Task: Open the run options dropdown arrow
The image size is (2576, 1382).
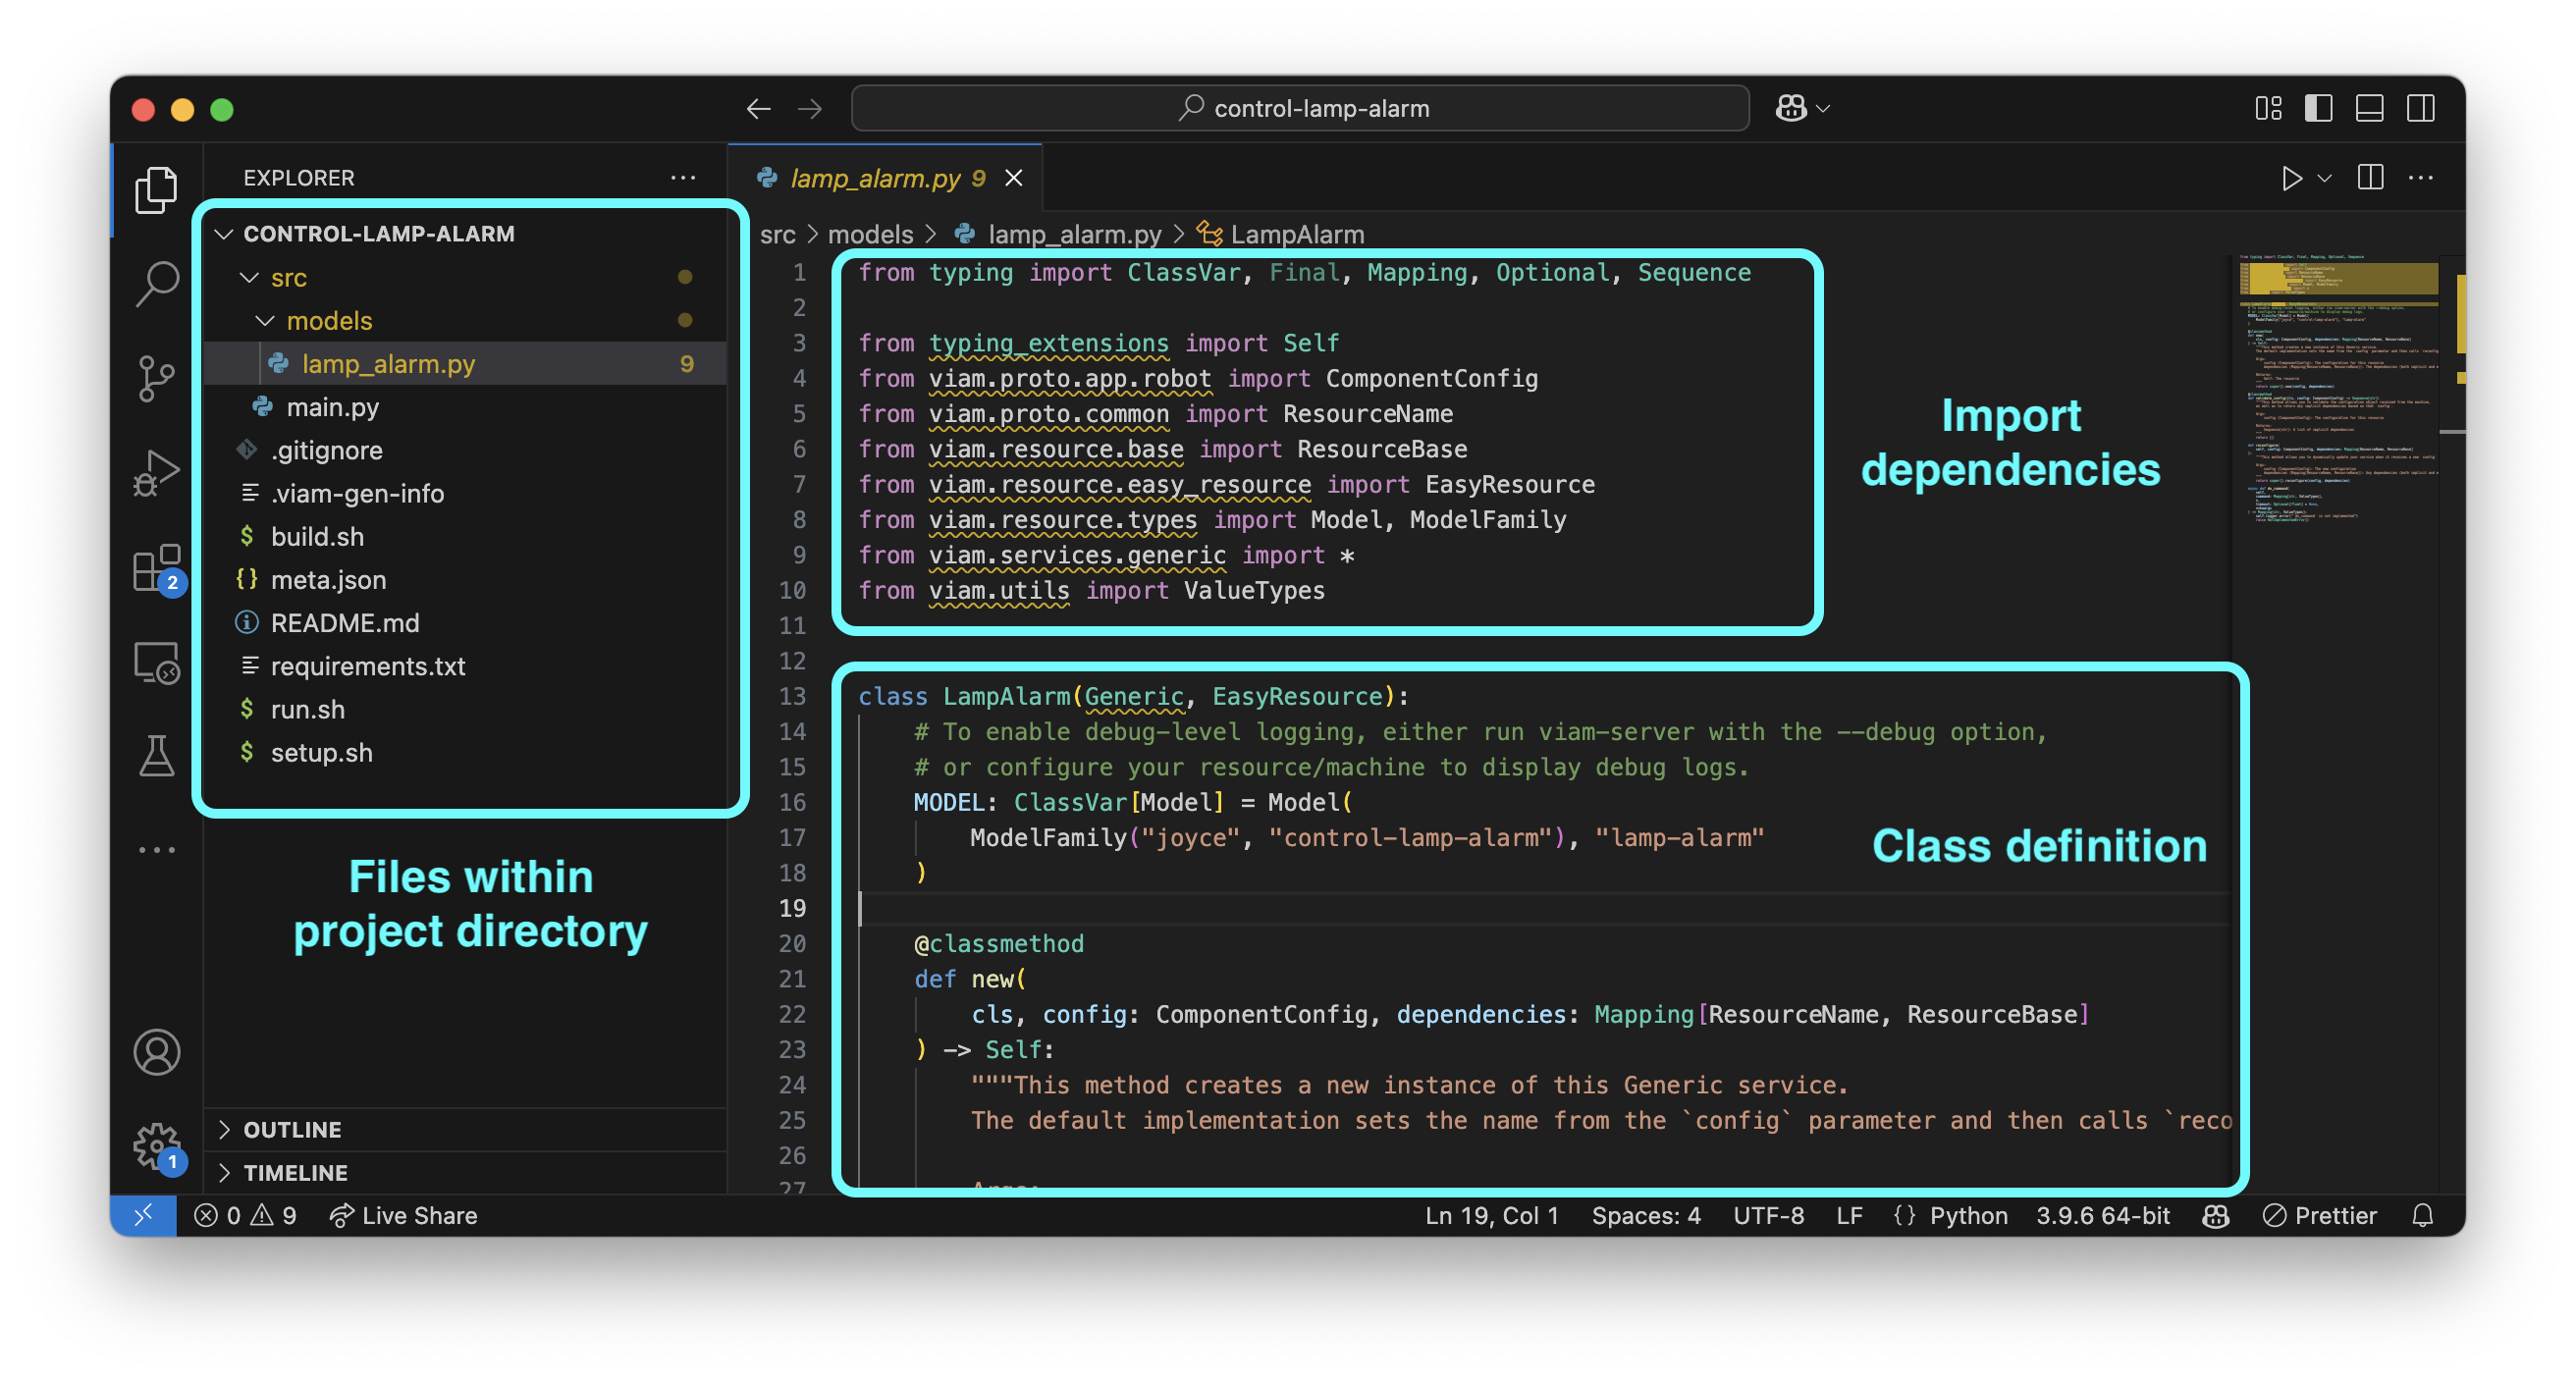Action: pos(2324,178)
